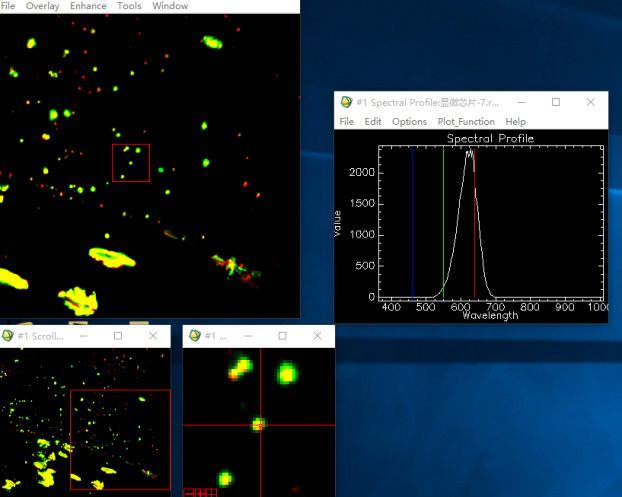The image size is (622, 497).
Task: Maximize the Spectral Profile window
Action: pyautogui.click(x=556, y=102)
